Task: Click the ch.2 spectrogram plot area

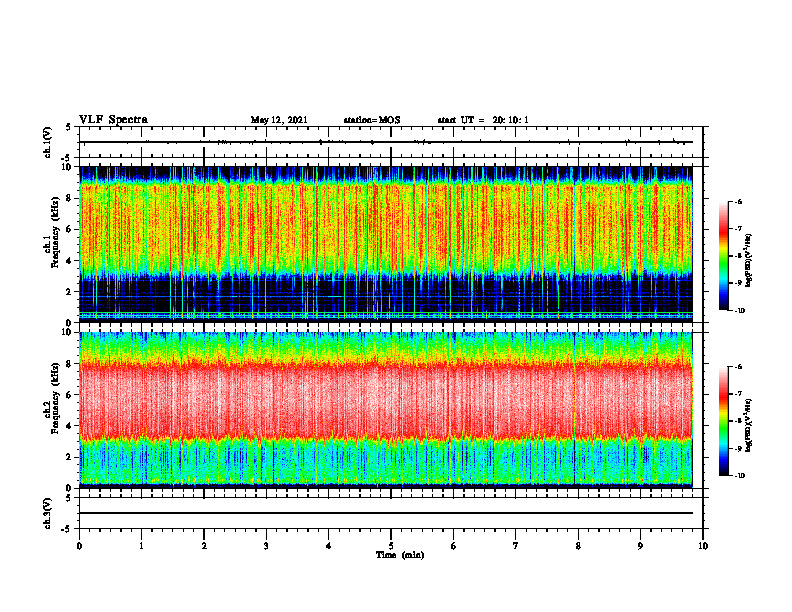Action: (x=386, y=410)
